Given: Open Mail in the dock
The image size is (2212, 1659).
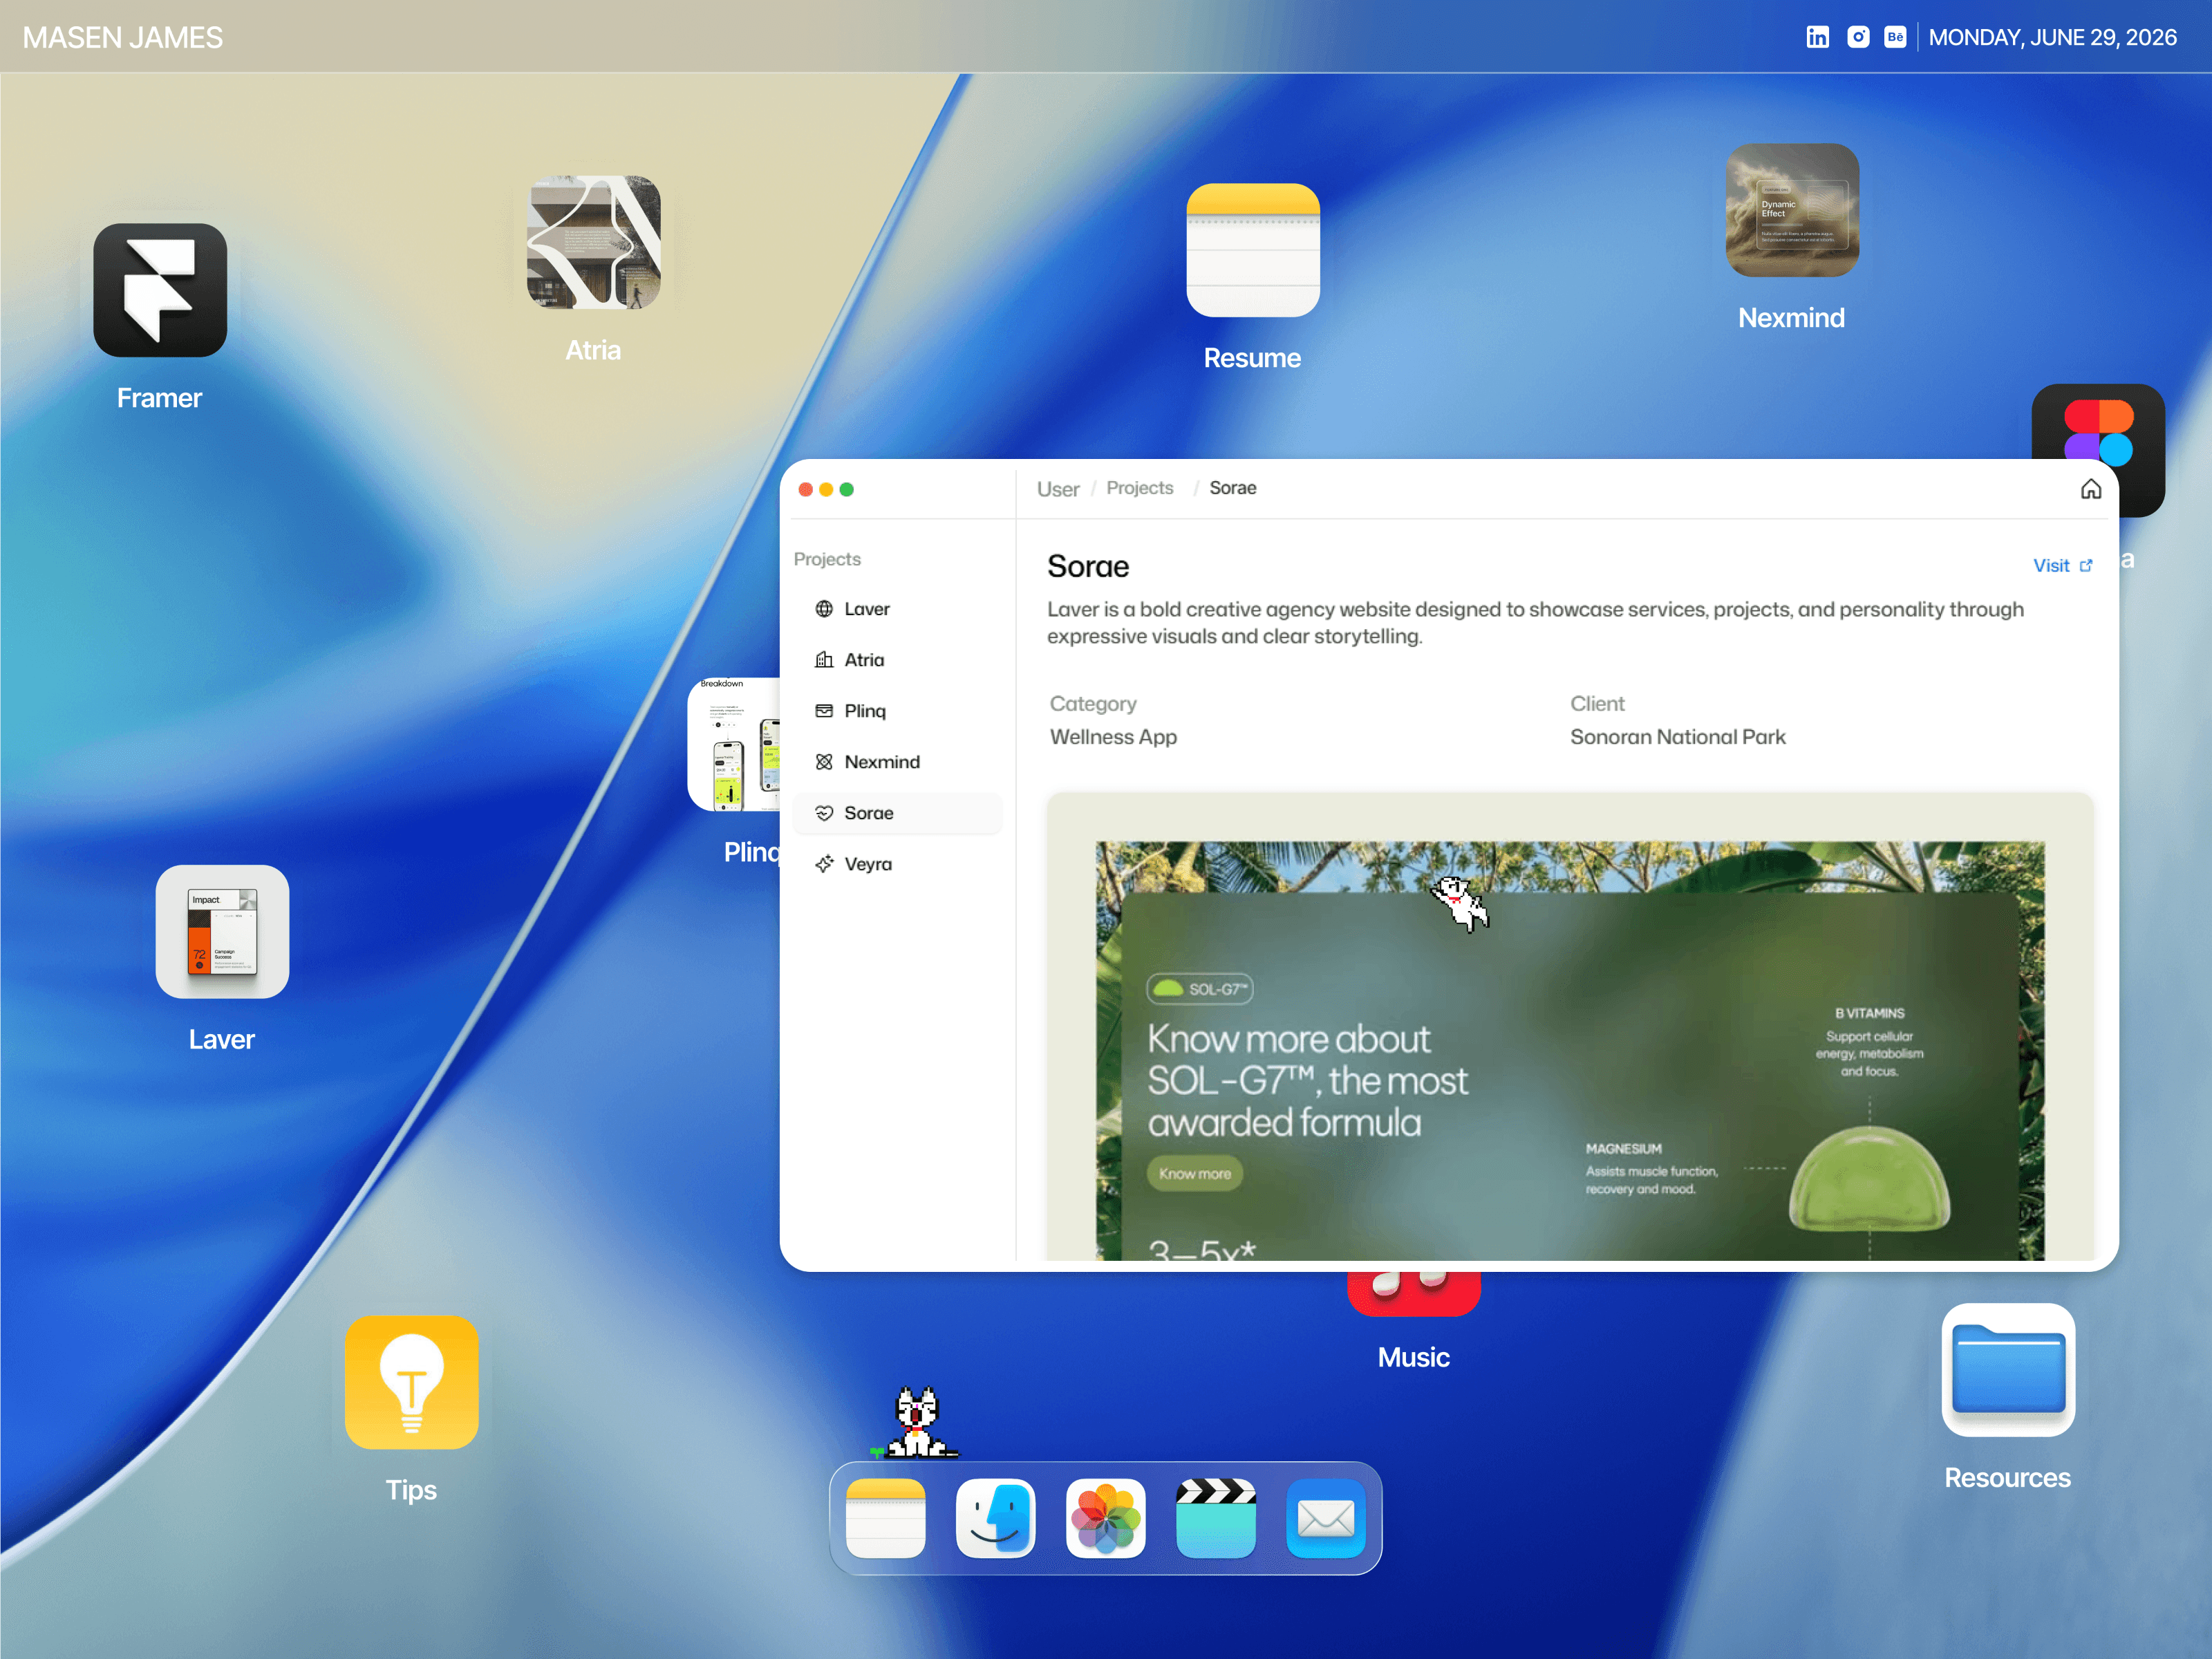Looking at the screenshot, I should click(1326, 1518).
